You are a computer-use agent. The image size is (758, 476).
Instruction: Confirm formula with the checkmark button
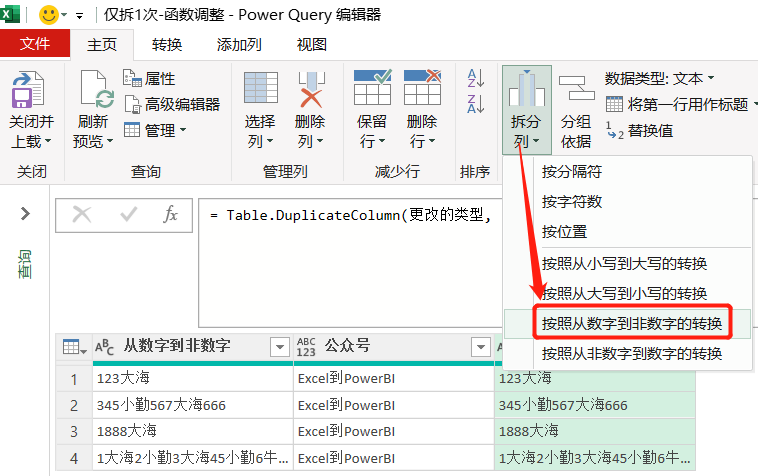click(129, 214)
